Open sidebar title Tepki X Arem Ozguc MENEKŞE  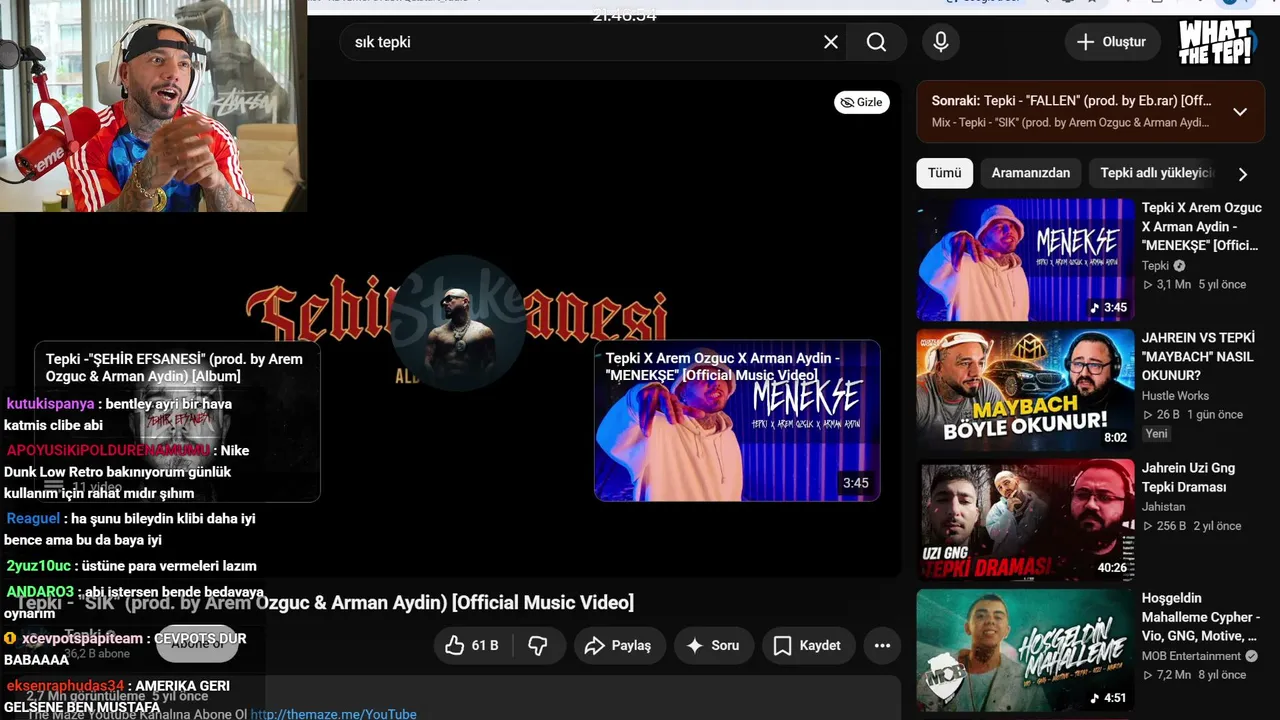pyautogui.click(x=1202, y=226)
